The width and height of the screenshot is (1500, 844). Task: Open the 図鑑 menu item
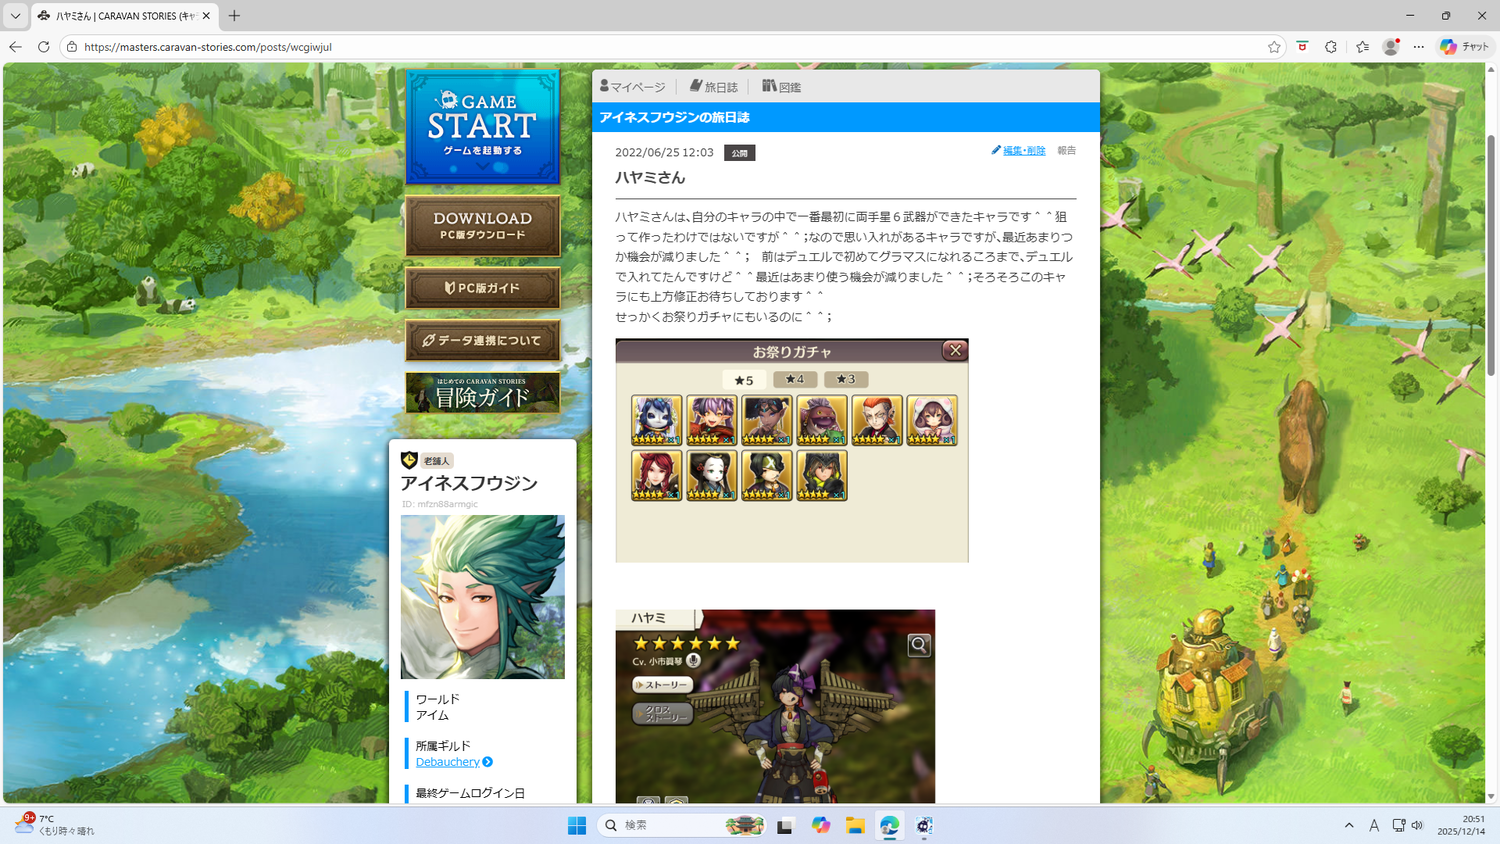pyautogui.click(x=781, y=87)
